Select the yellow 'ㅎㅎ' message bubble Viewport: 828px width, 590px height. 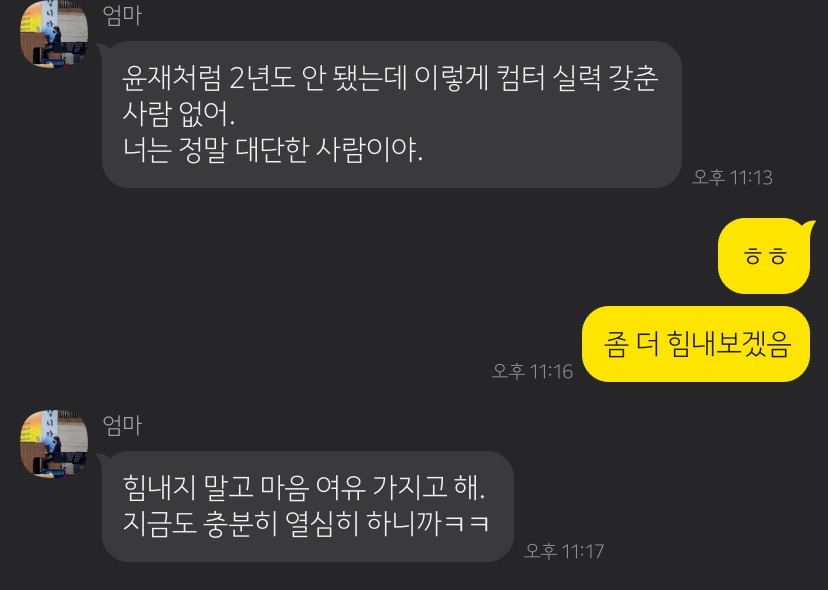[x=765, y=256]
